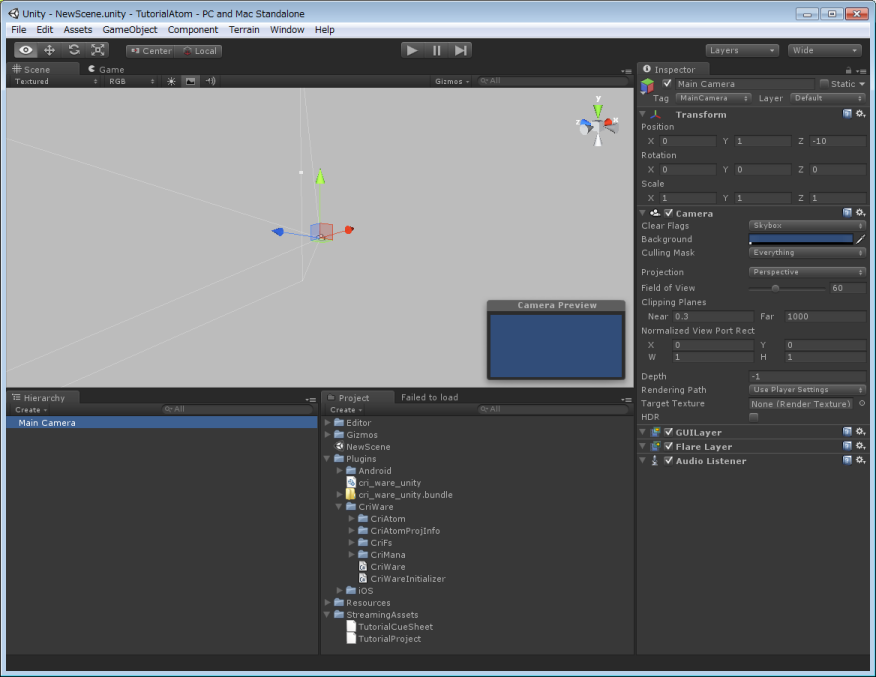Open GUILayer component gear menu
Screen dimensions: 876x677
(860, 432)
